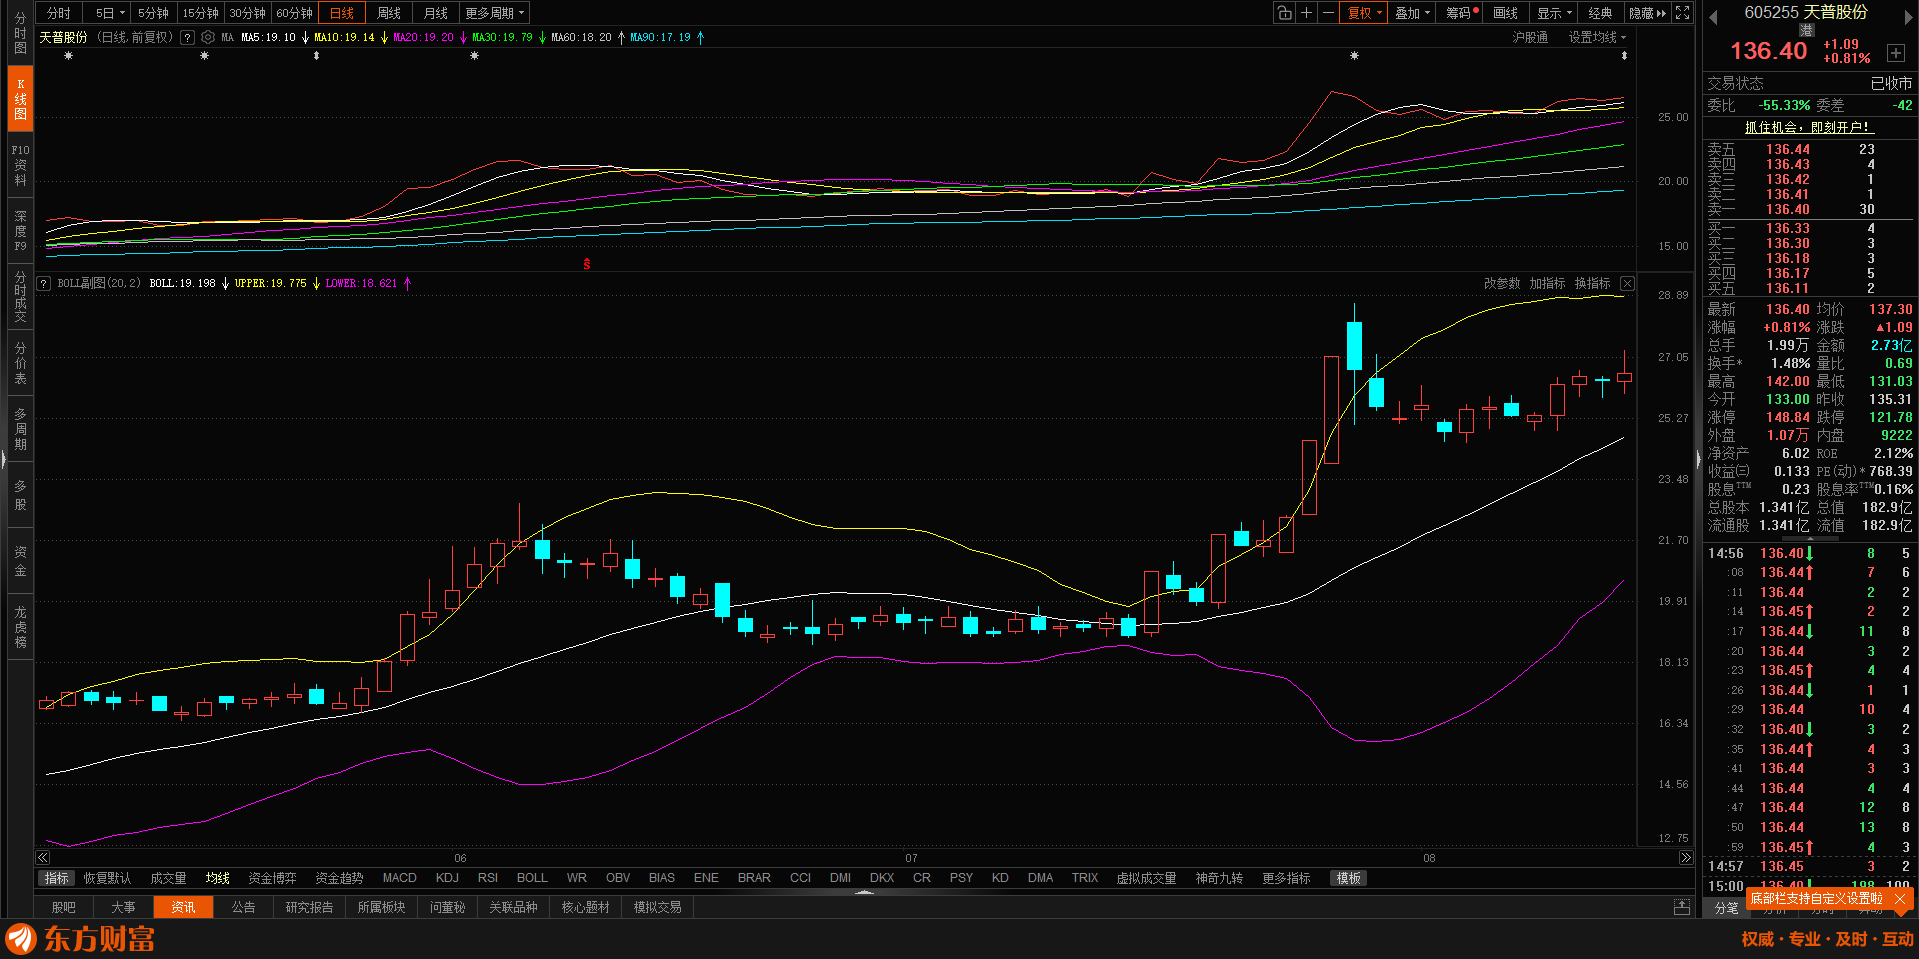The height and width of the screenshot is (959, 1919).
Task: Toggle 隐藏 to hide side panel
Action: point(1647,13)
